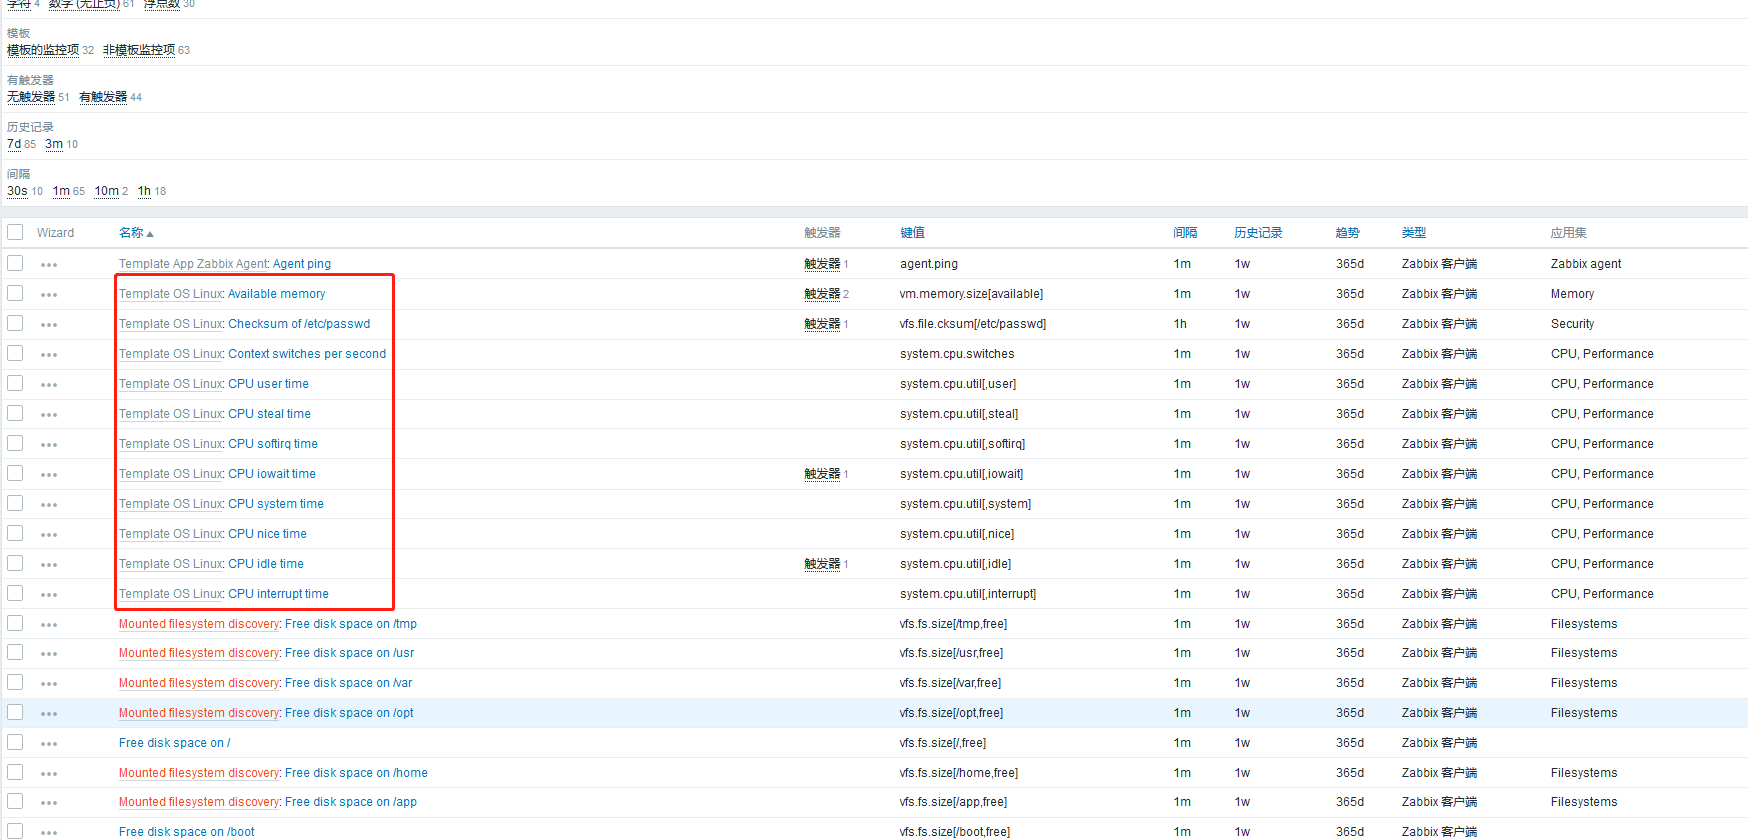
Task: Open wizard dots for CPU idle time row
Action: 49,565
